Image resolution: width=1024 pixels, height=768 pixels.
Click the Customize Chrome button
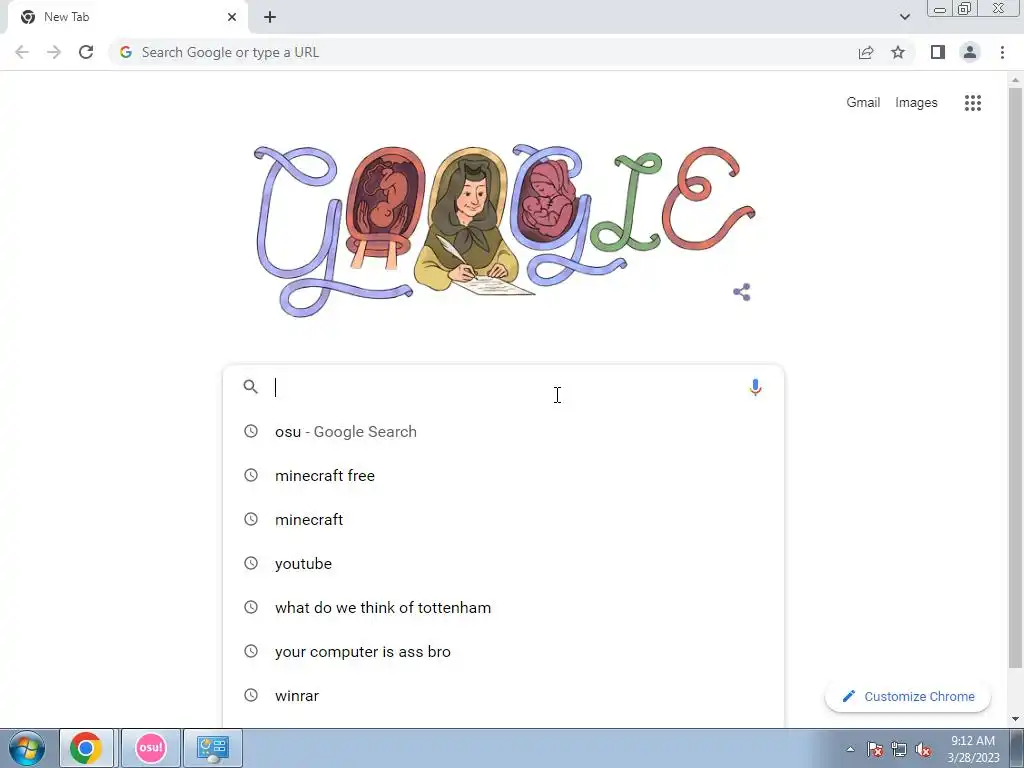(x=908, y=696)
